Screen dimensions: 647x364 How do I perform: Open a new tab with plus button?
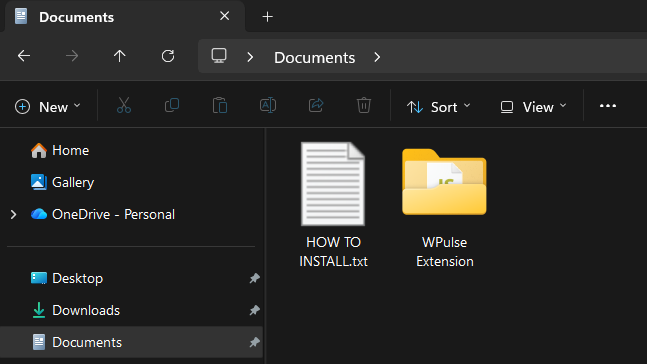pos(267,17)
